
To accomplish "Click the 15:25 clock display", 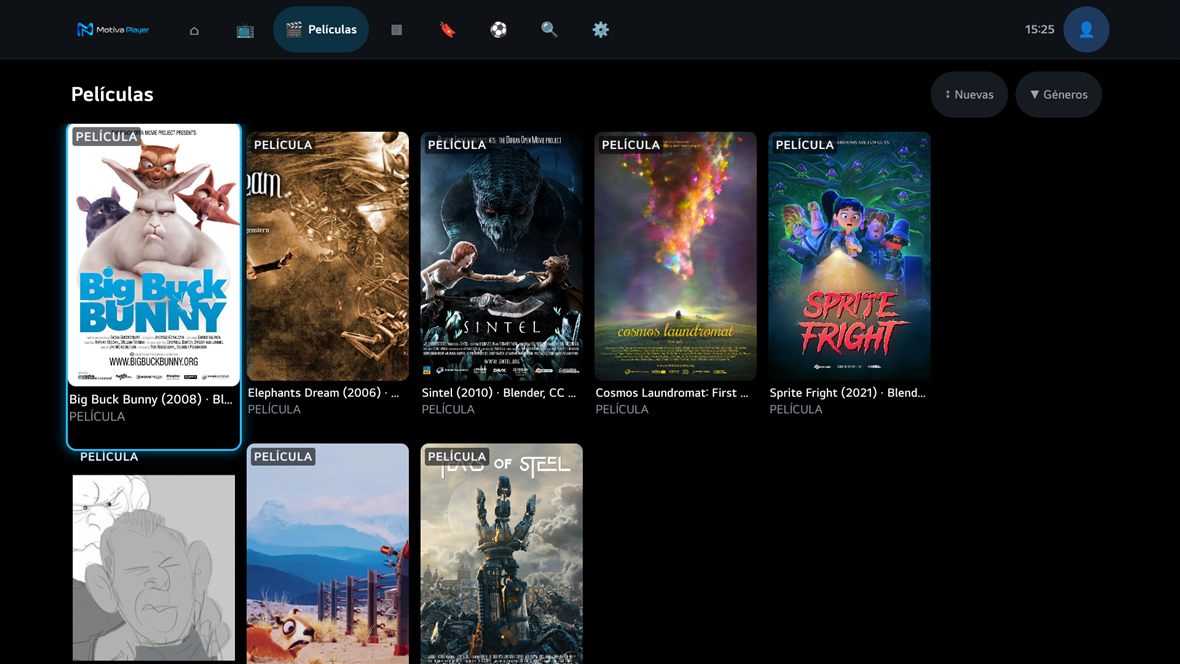I will [x=1039, y=29].
